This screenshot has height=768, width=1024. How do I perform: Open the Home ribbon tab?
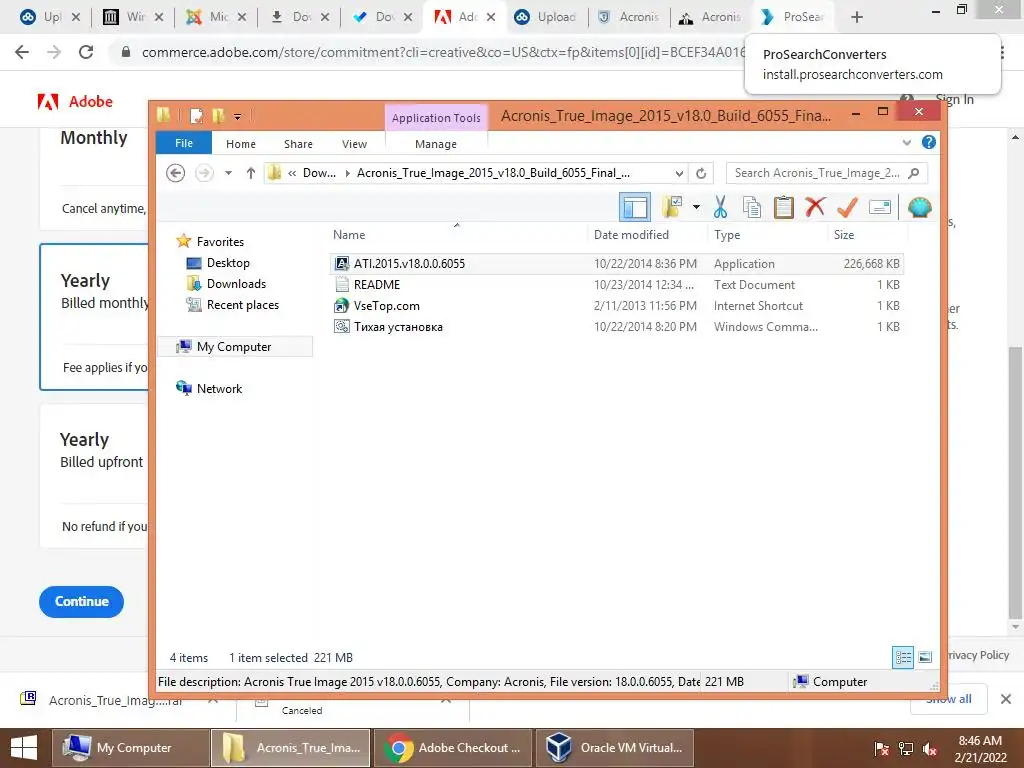pyautogui.click(x=241, y=144)
